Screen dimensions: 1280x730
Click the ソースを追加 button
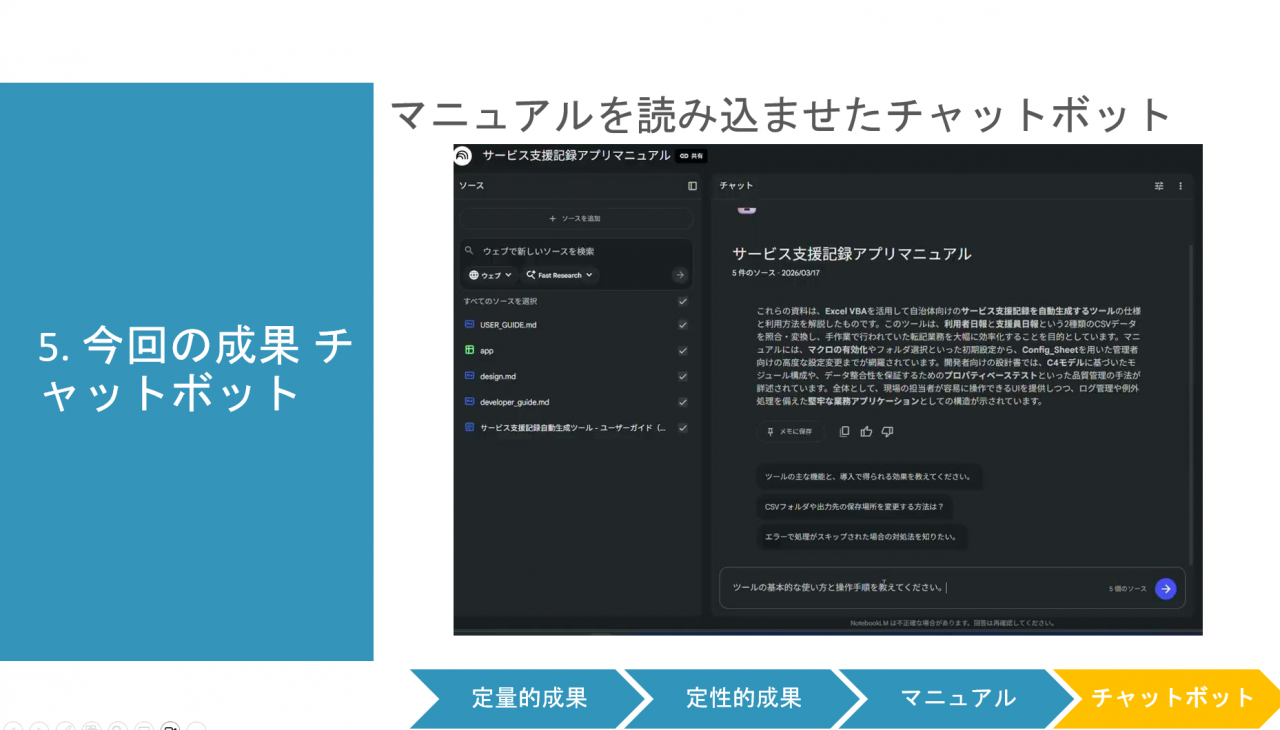tap(576, 218)
